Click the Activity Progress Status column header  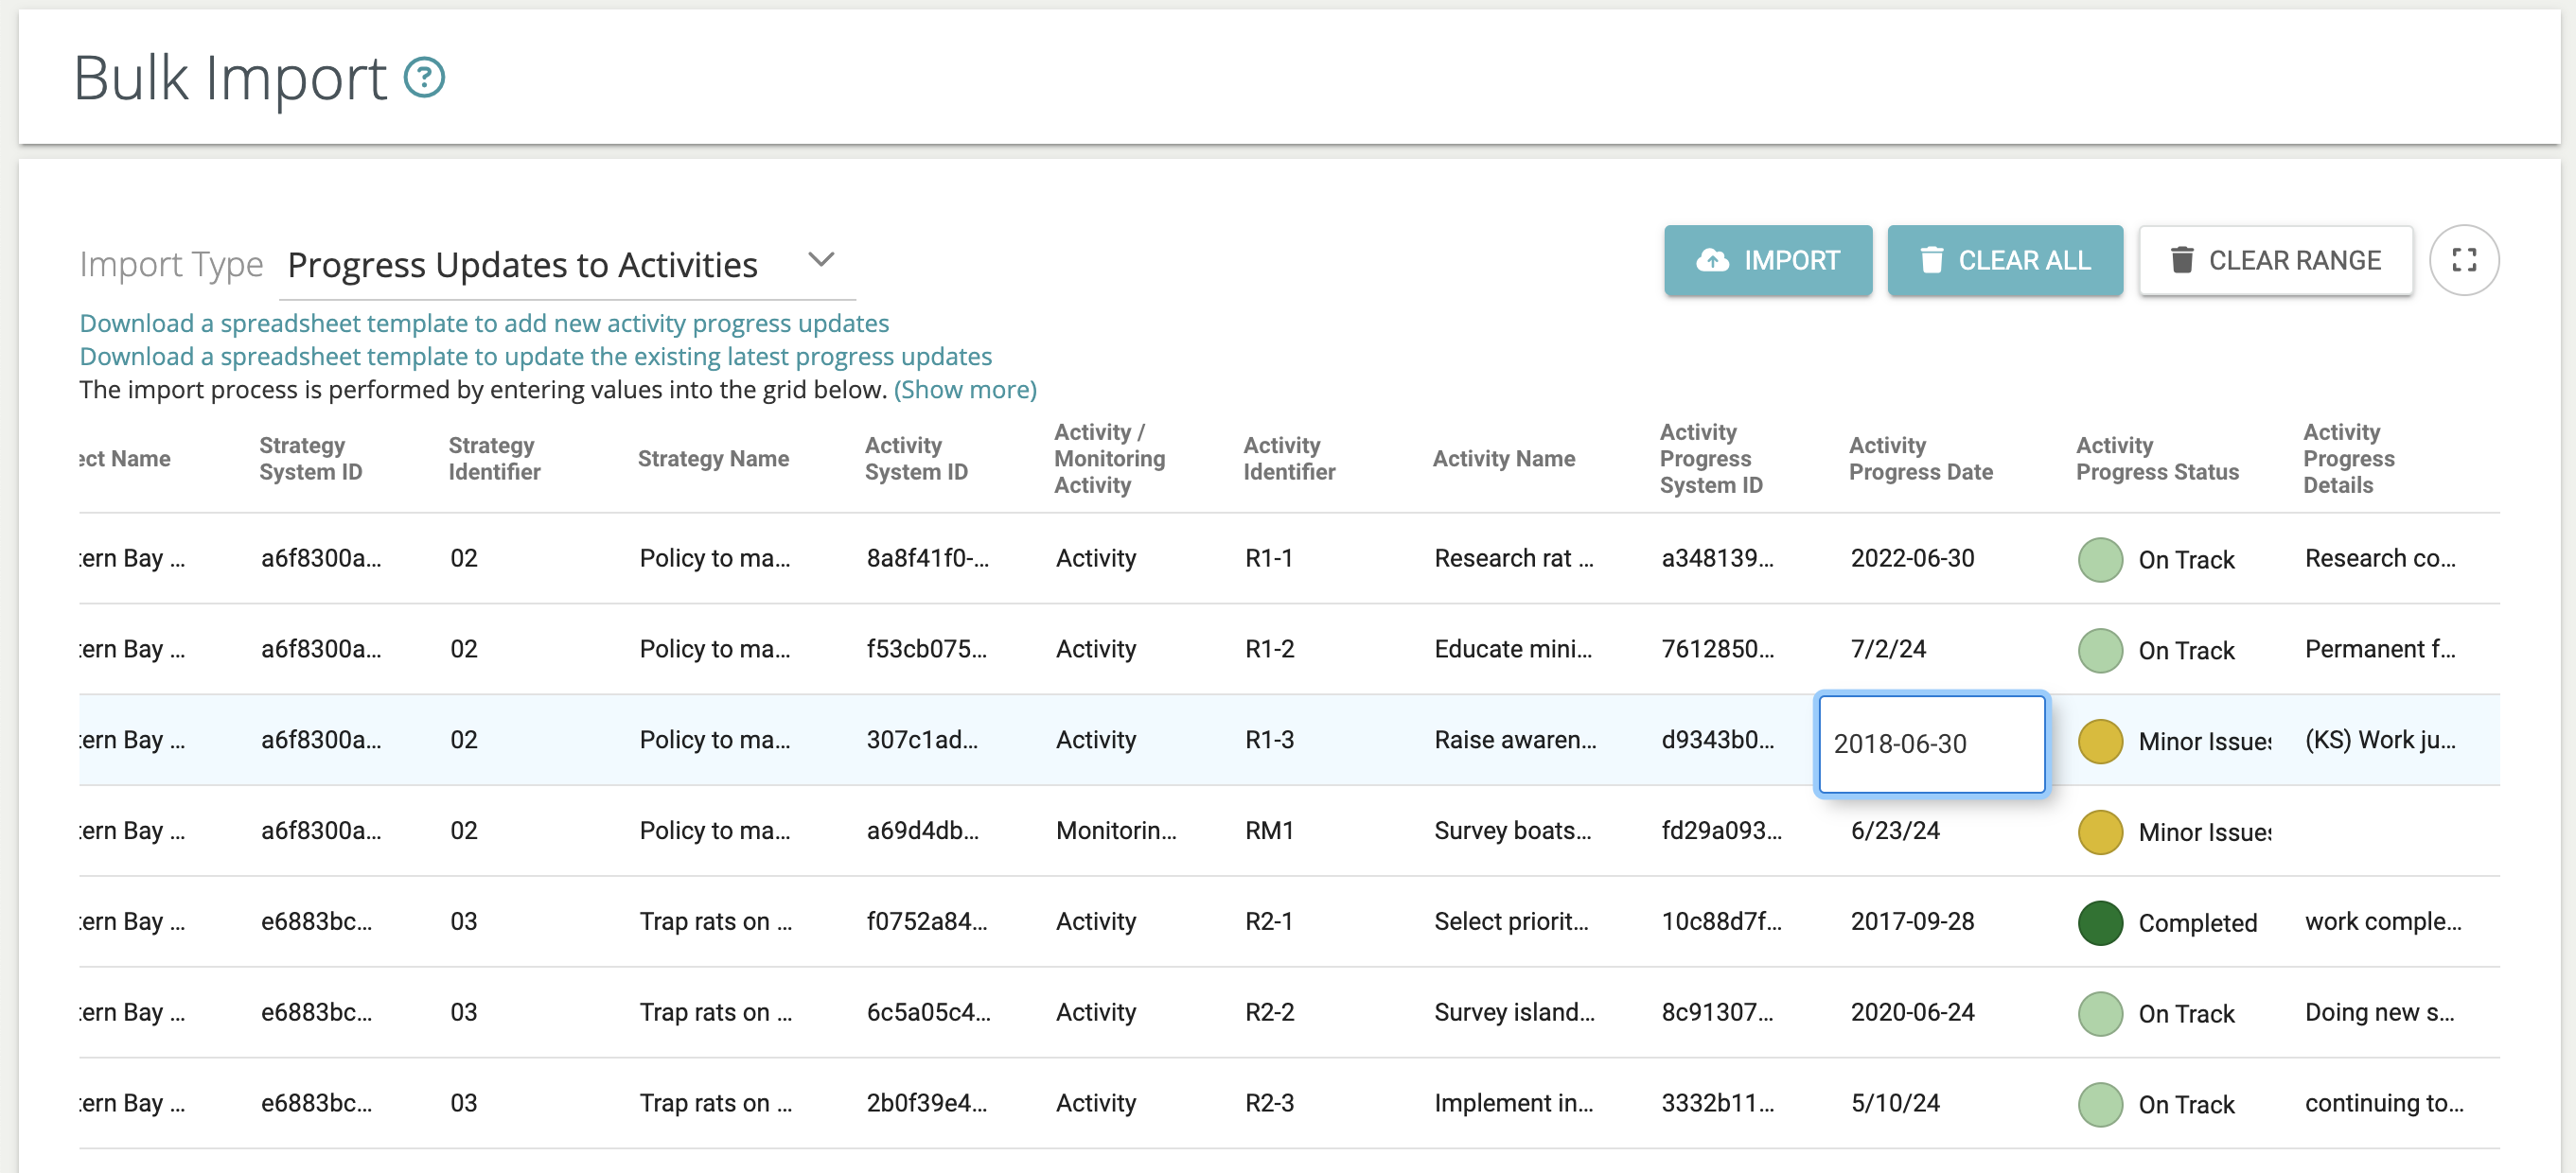coord(2157,459)
